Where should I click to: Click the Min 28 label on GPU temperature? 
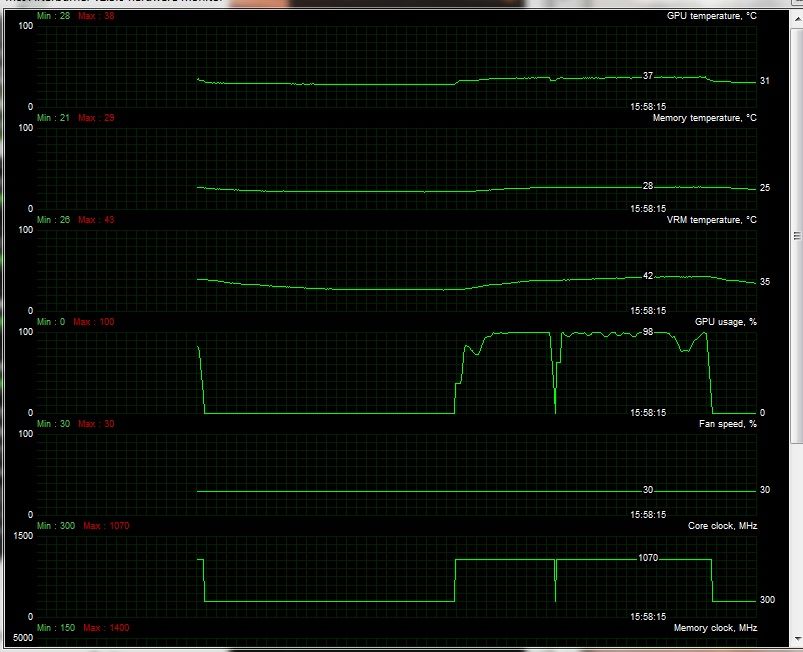tap(52, 16)
